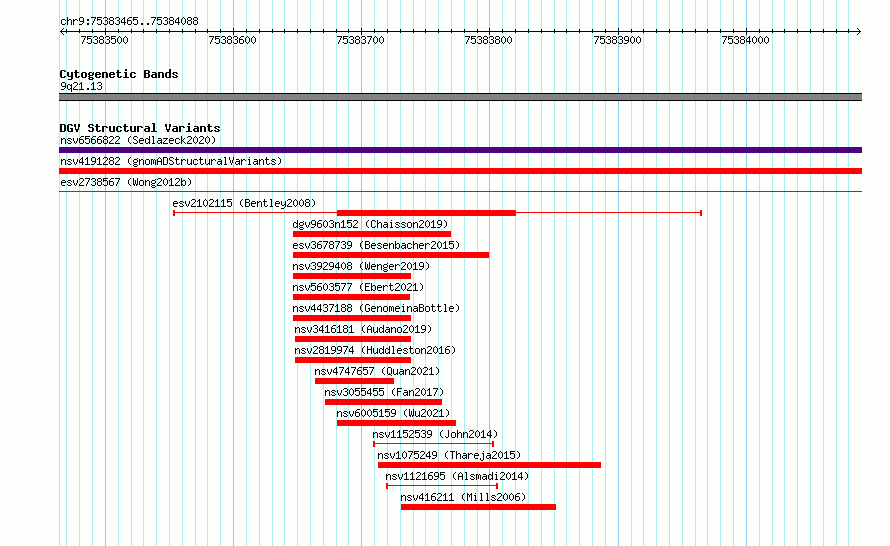This screenshot has height=546, width=890.
Task: Open nsv4747657 (Quan2021) label
Action: (377, 371)
